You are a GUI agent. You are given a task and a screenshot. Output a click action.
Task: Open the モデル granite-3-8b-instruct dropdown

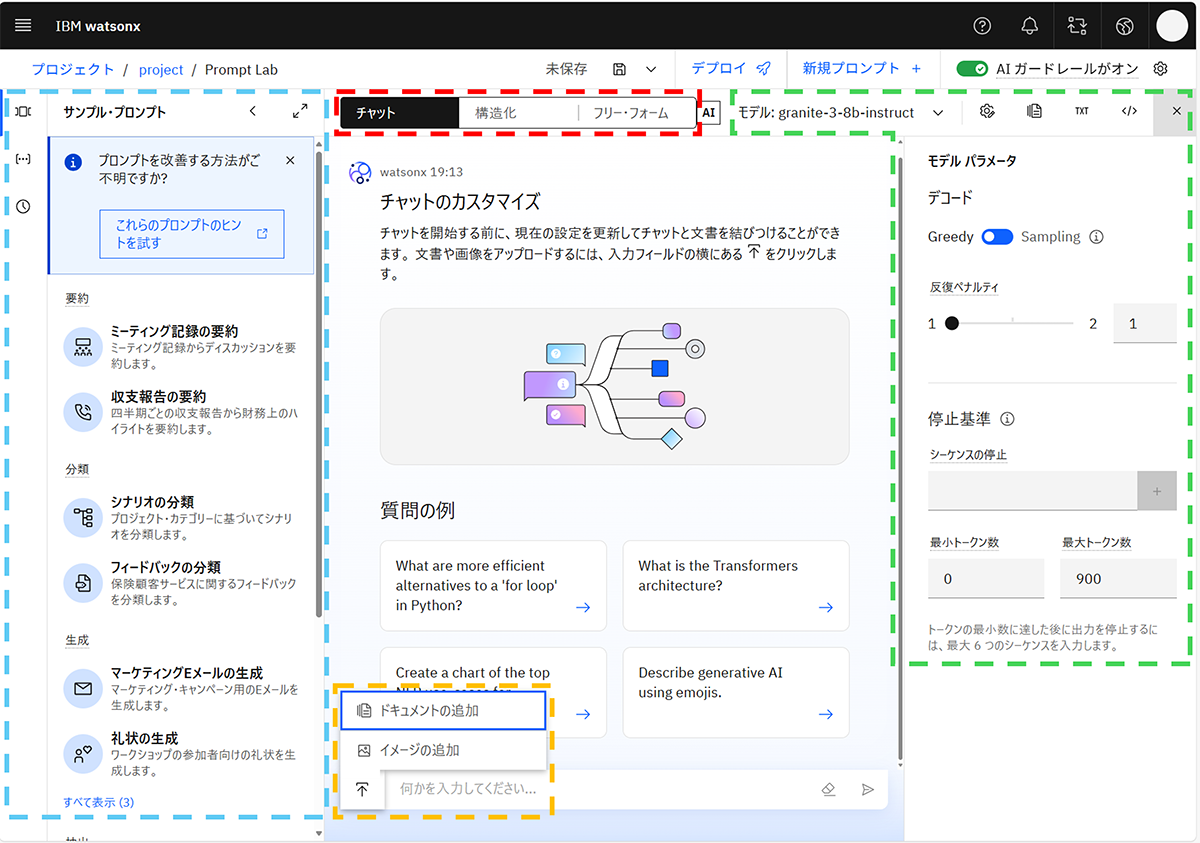pyautogui.click(x=841, y=112)
